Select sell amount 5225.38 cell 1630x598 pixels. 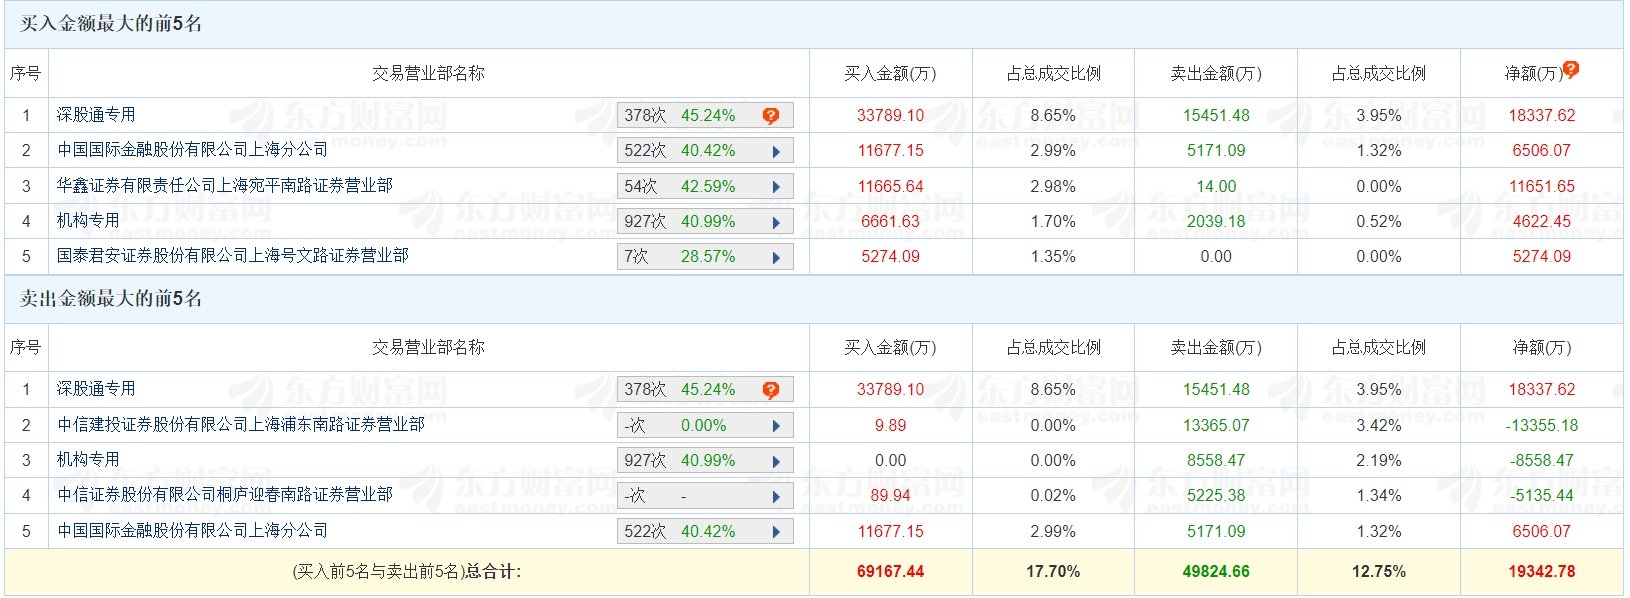(x=1216, y=495)
